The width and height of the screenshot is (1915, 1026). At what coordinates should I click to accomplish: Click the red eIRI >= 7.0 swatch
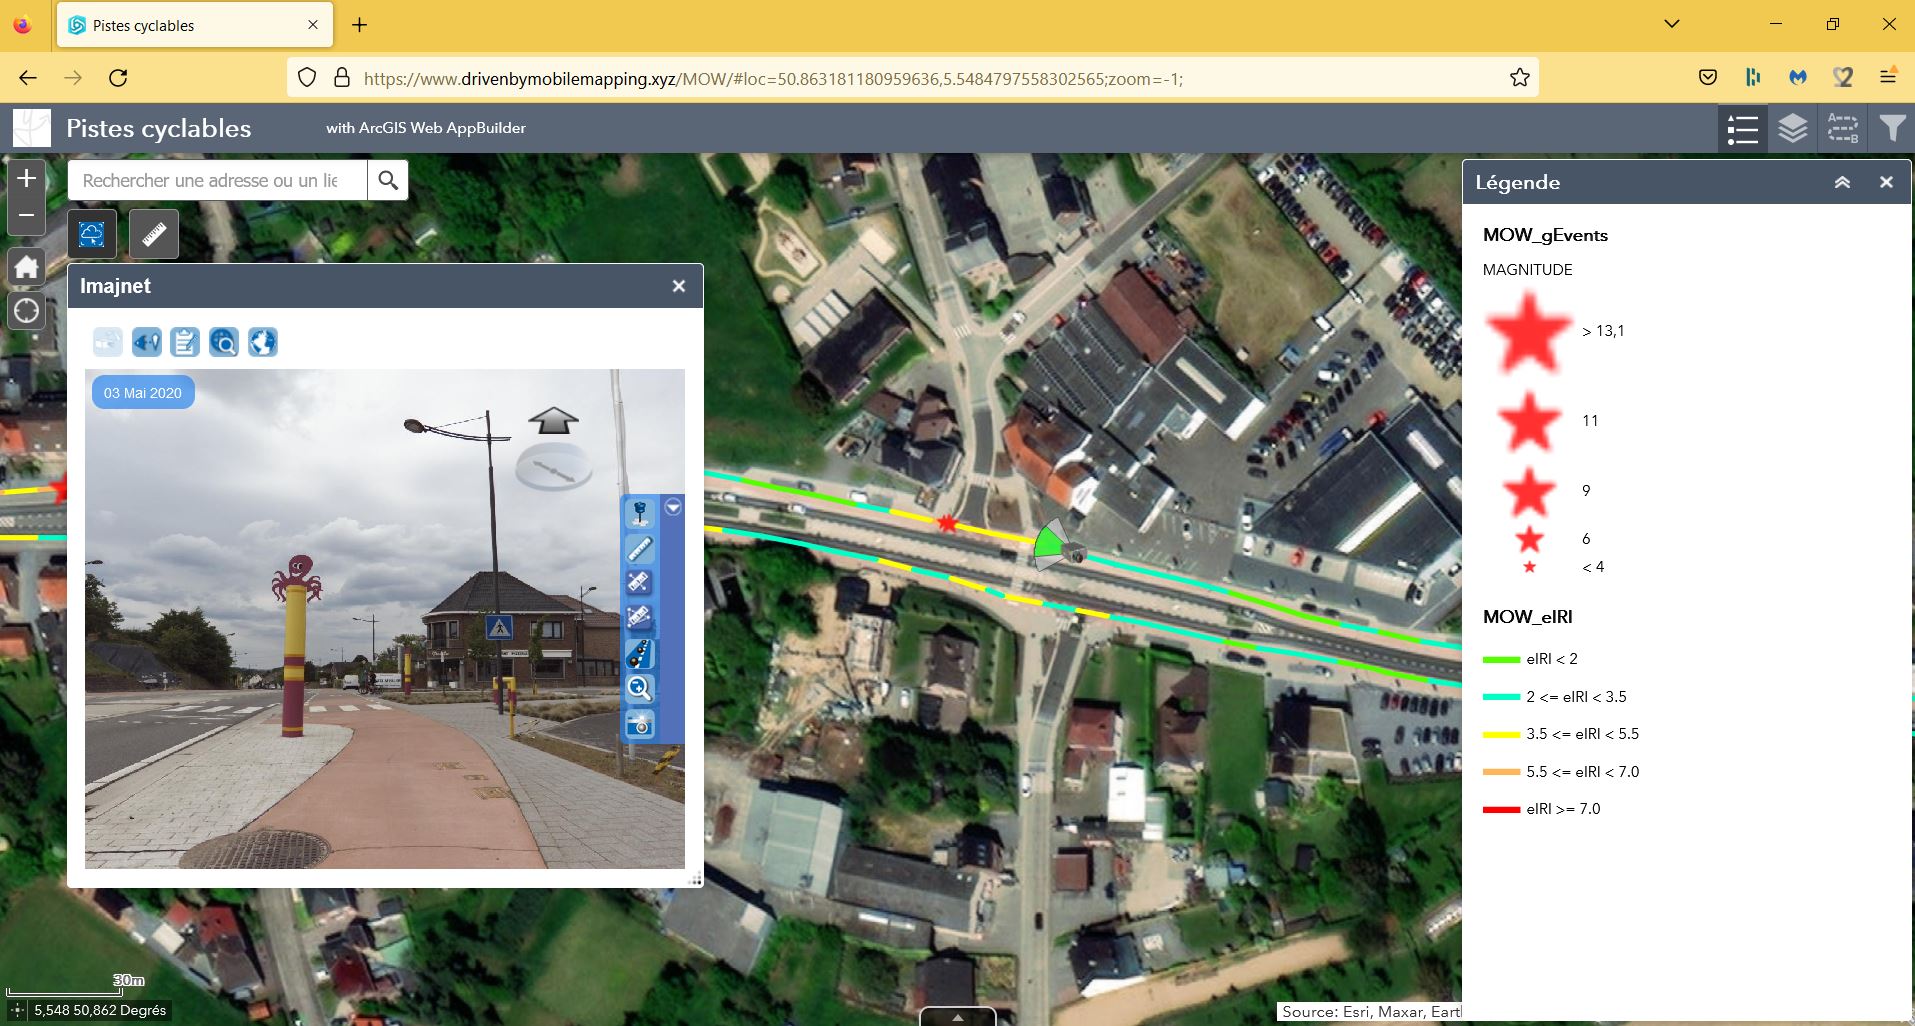1501,810
